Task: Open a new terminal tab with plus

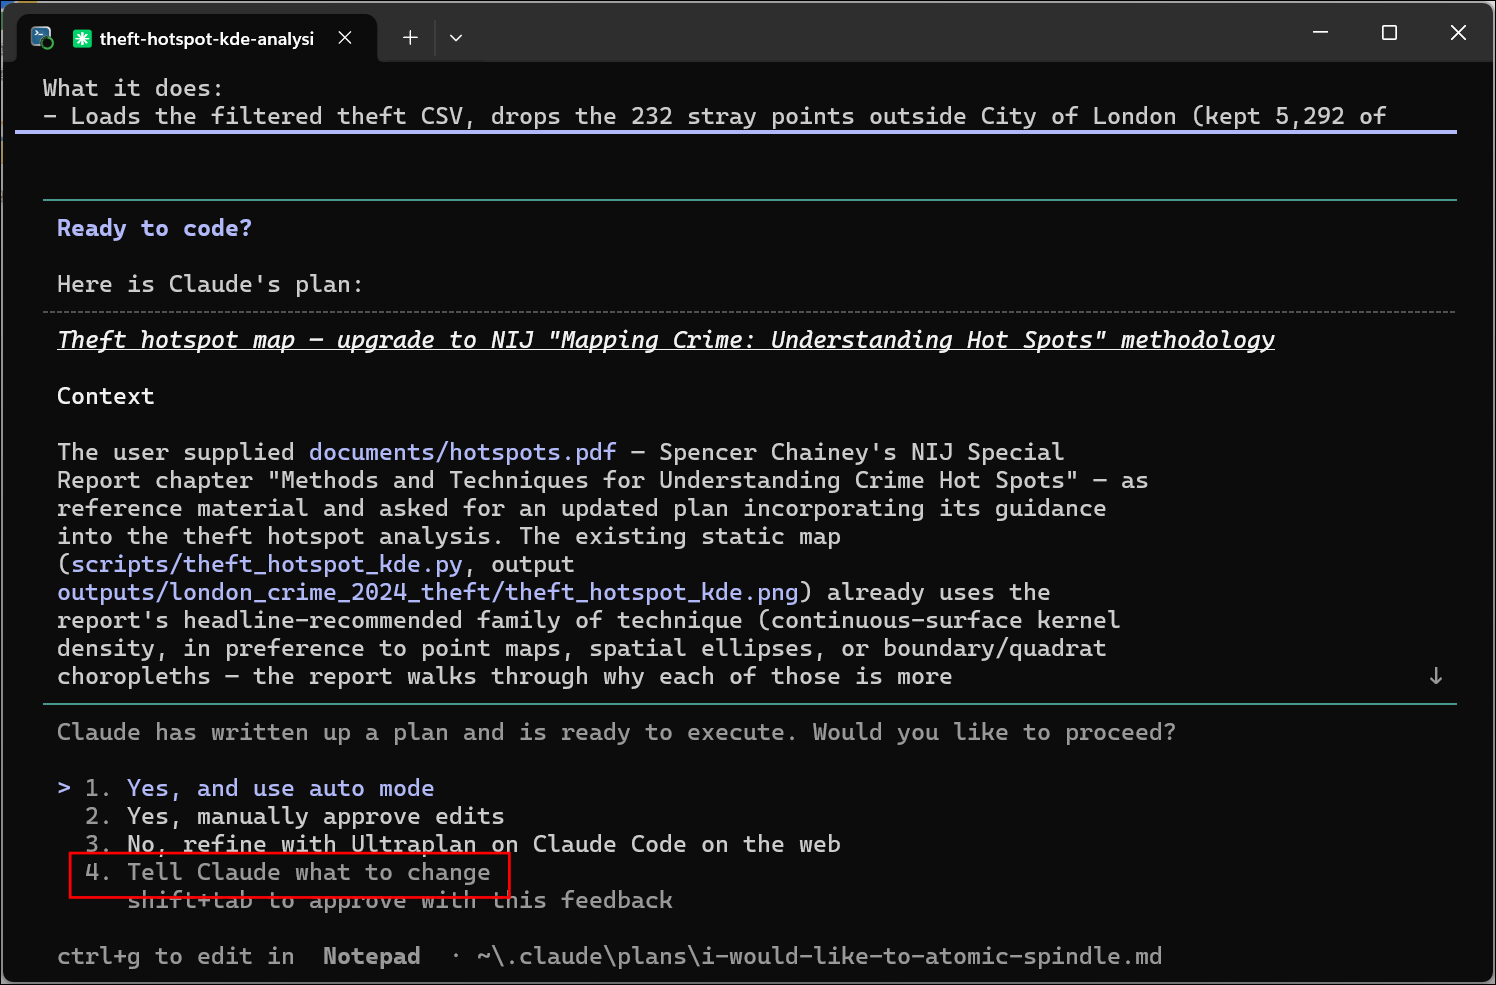Action: [x=410, y=38]
